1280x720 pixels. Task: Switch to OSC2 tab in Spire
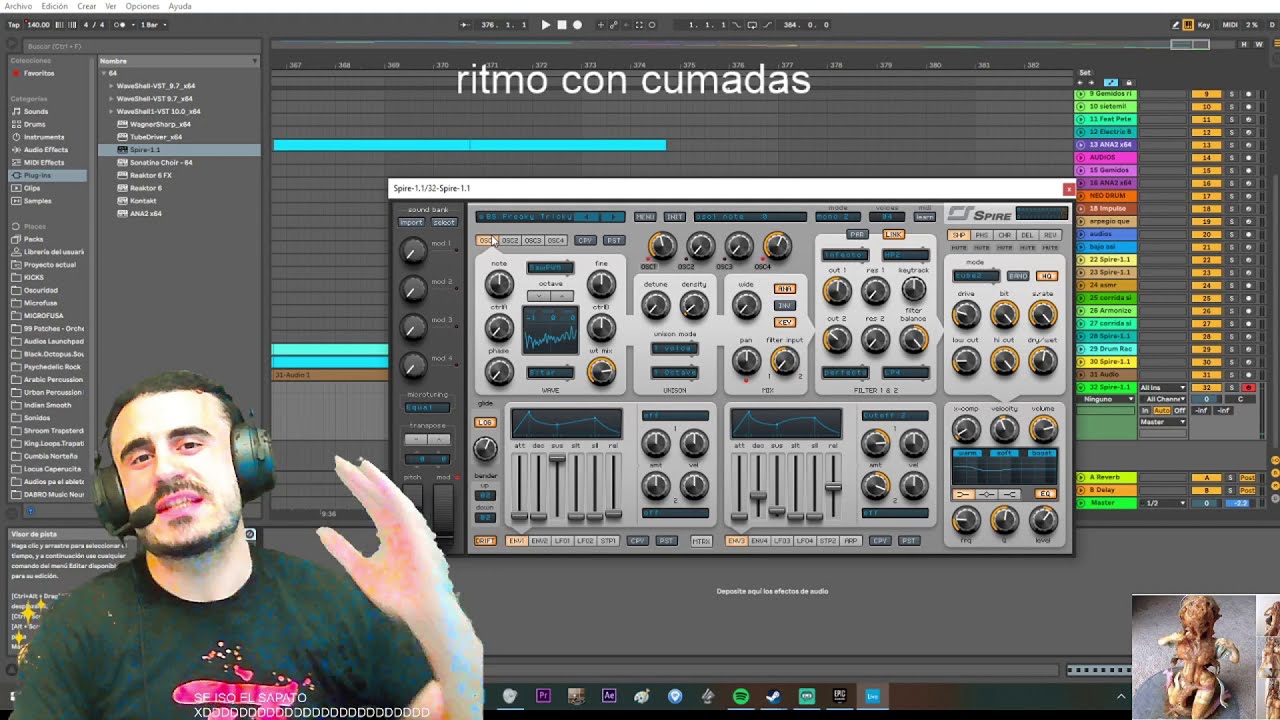click(510, 240)
